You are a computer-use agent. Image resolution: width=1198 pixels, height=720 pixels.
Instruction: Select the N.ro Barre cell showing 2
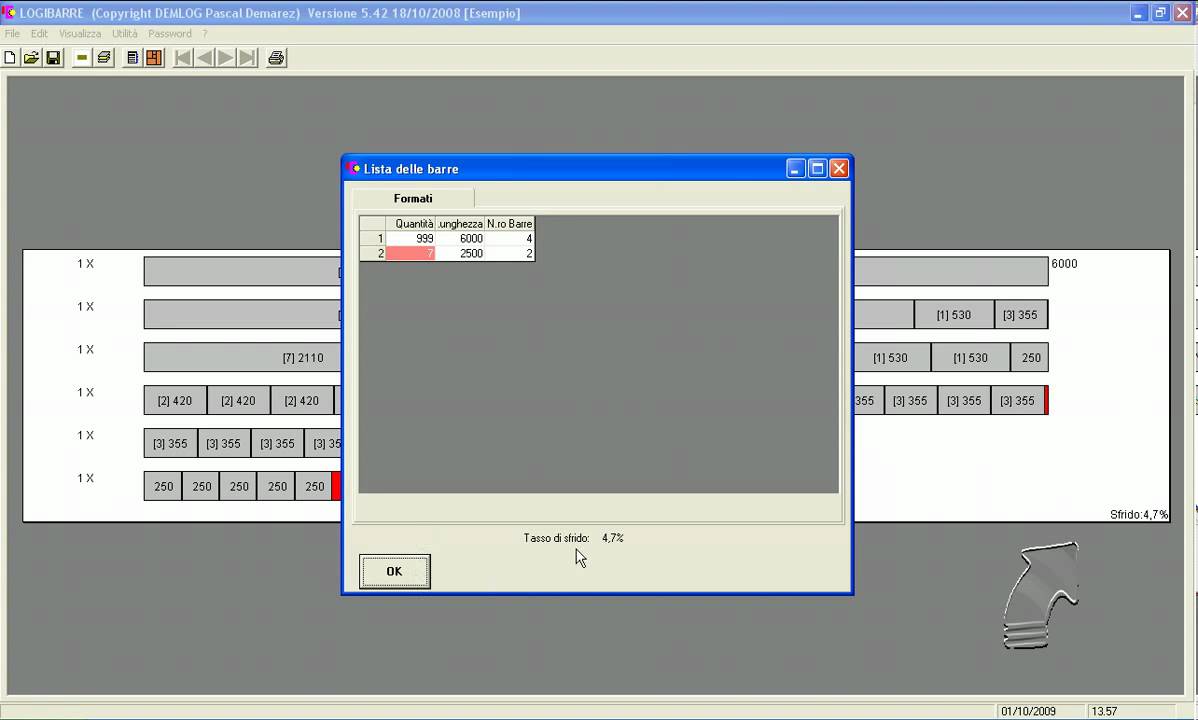click(x=510, y=253)
